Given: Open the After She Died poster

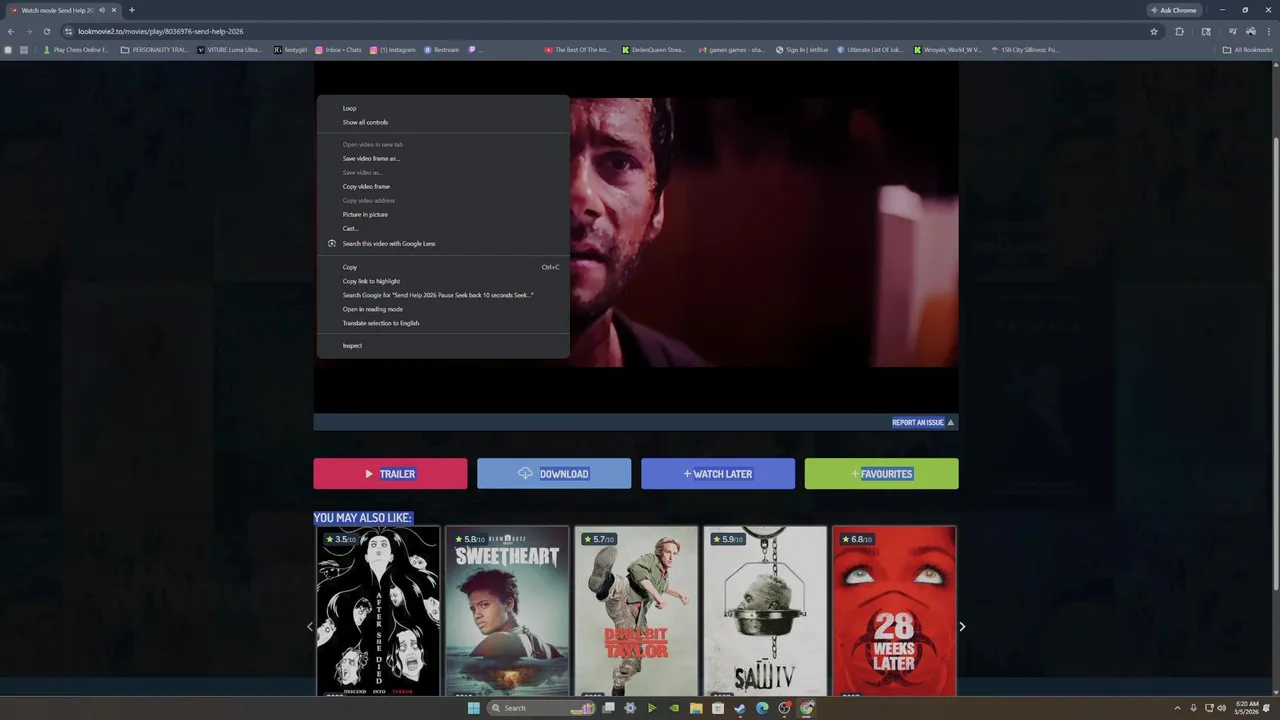Looking at the screenshot, I should click(x=378, y=611).
